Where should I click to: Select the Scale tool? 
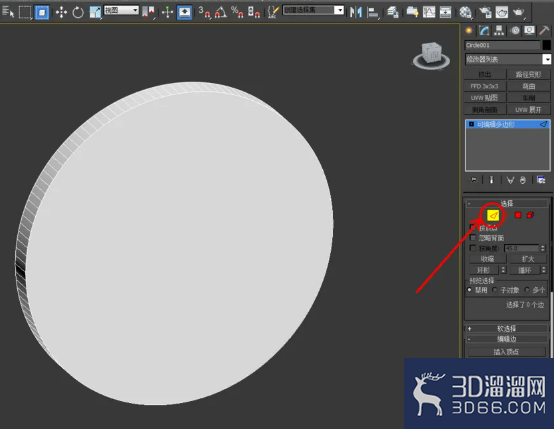(x=95, y=12)
